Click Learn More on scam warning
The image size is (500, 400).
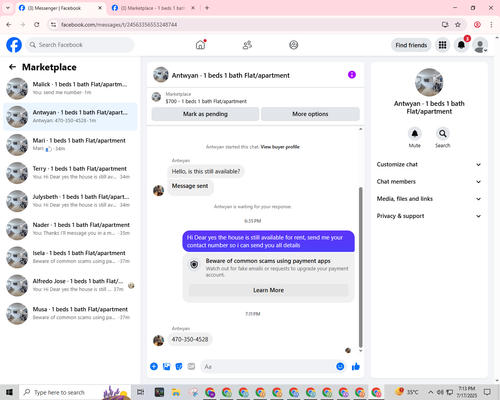[x=268, y=290]
